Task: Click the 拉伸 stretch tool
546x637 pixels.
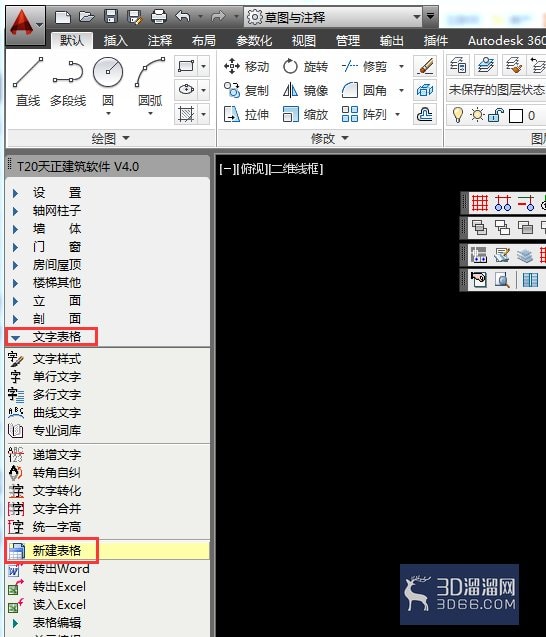Action: (246, 114)
